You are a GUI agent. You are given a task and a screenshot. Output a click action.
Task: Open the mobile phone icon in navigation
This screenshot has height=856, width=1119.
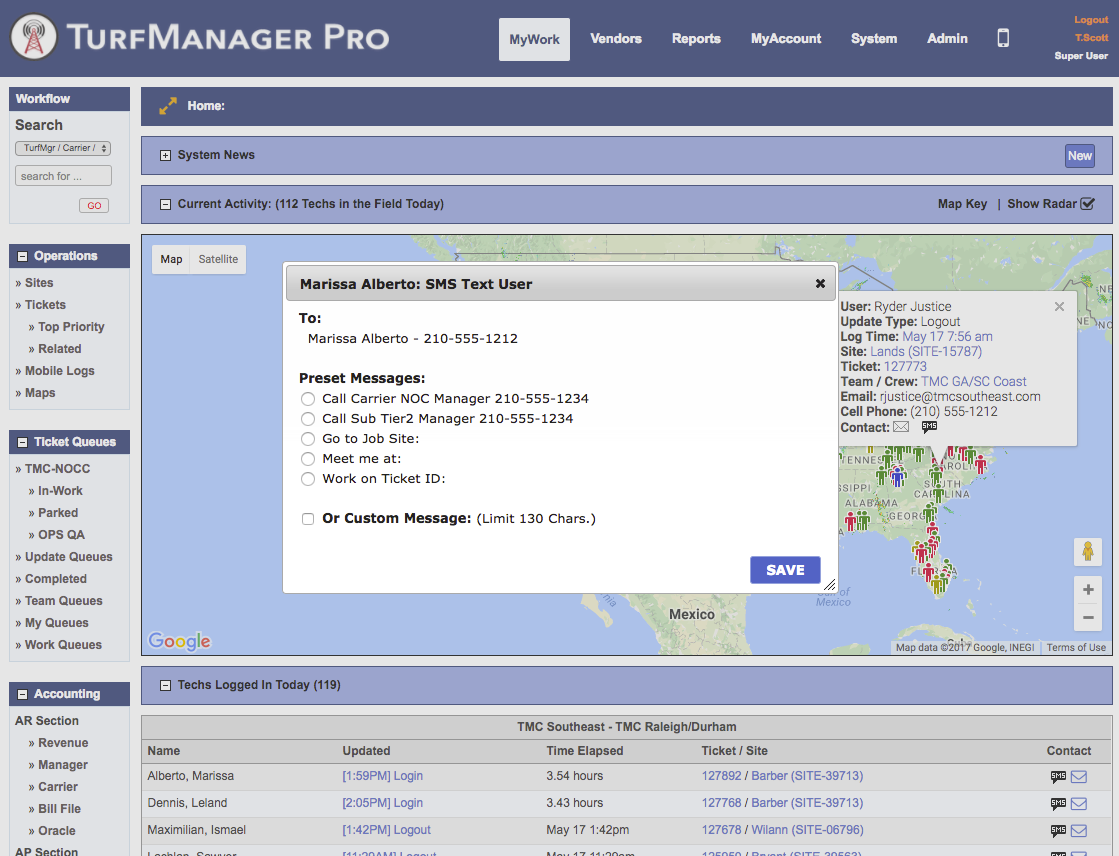(1003, 38)
